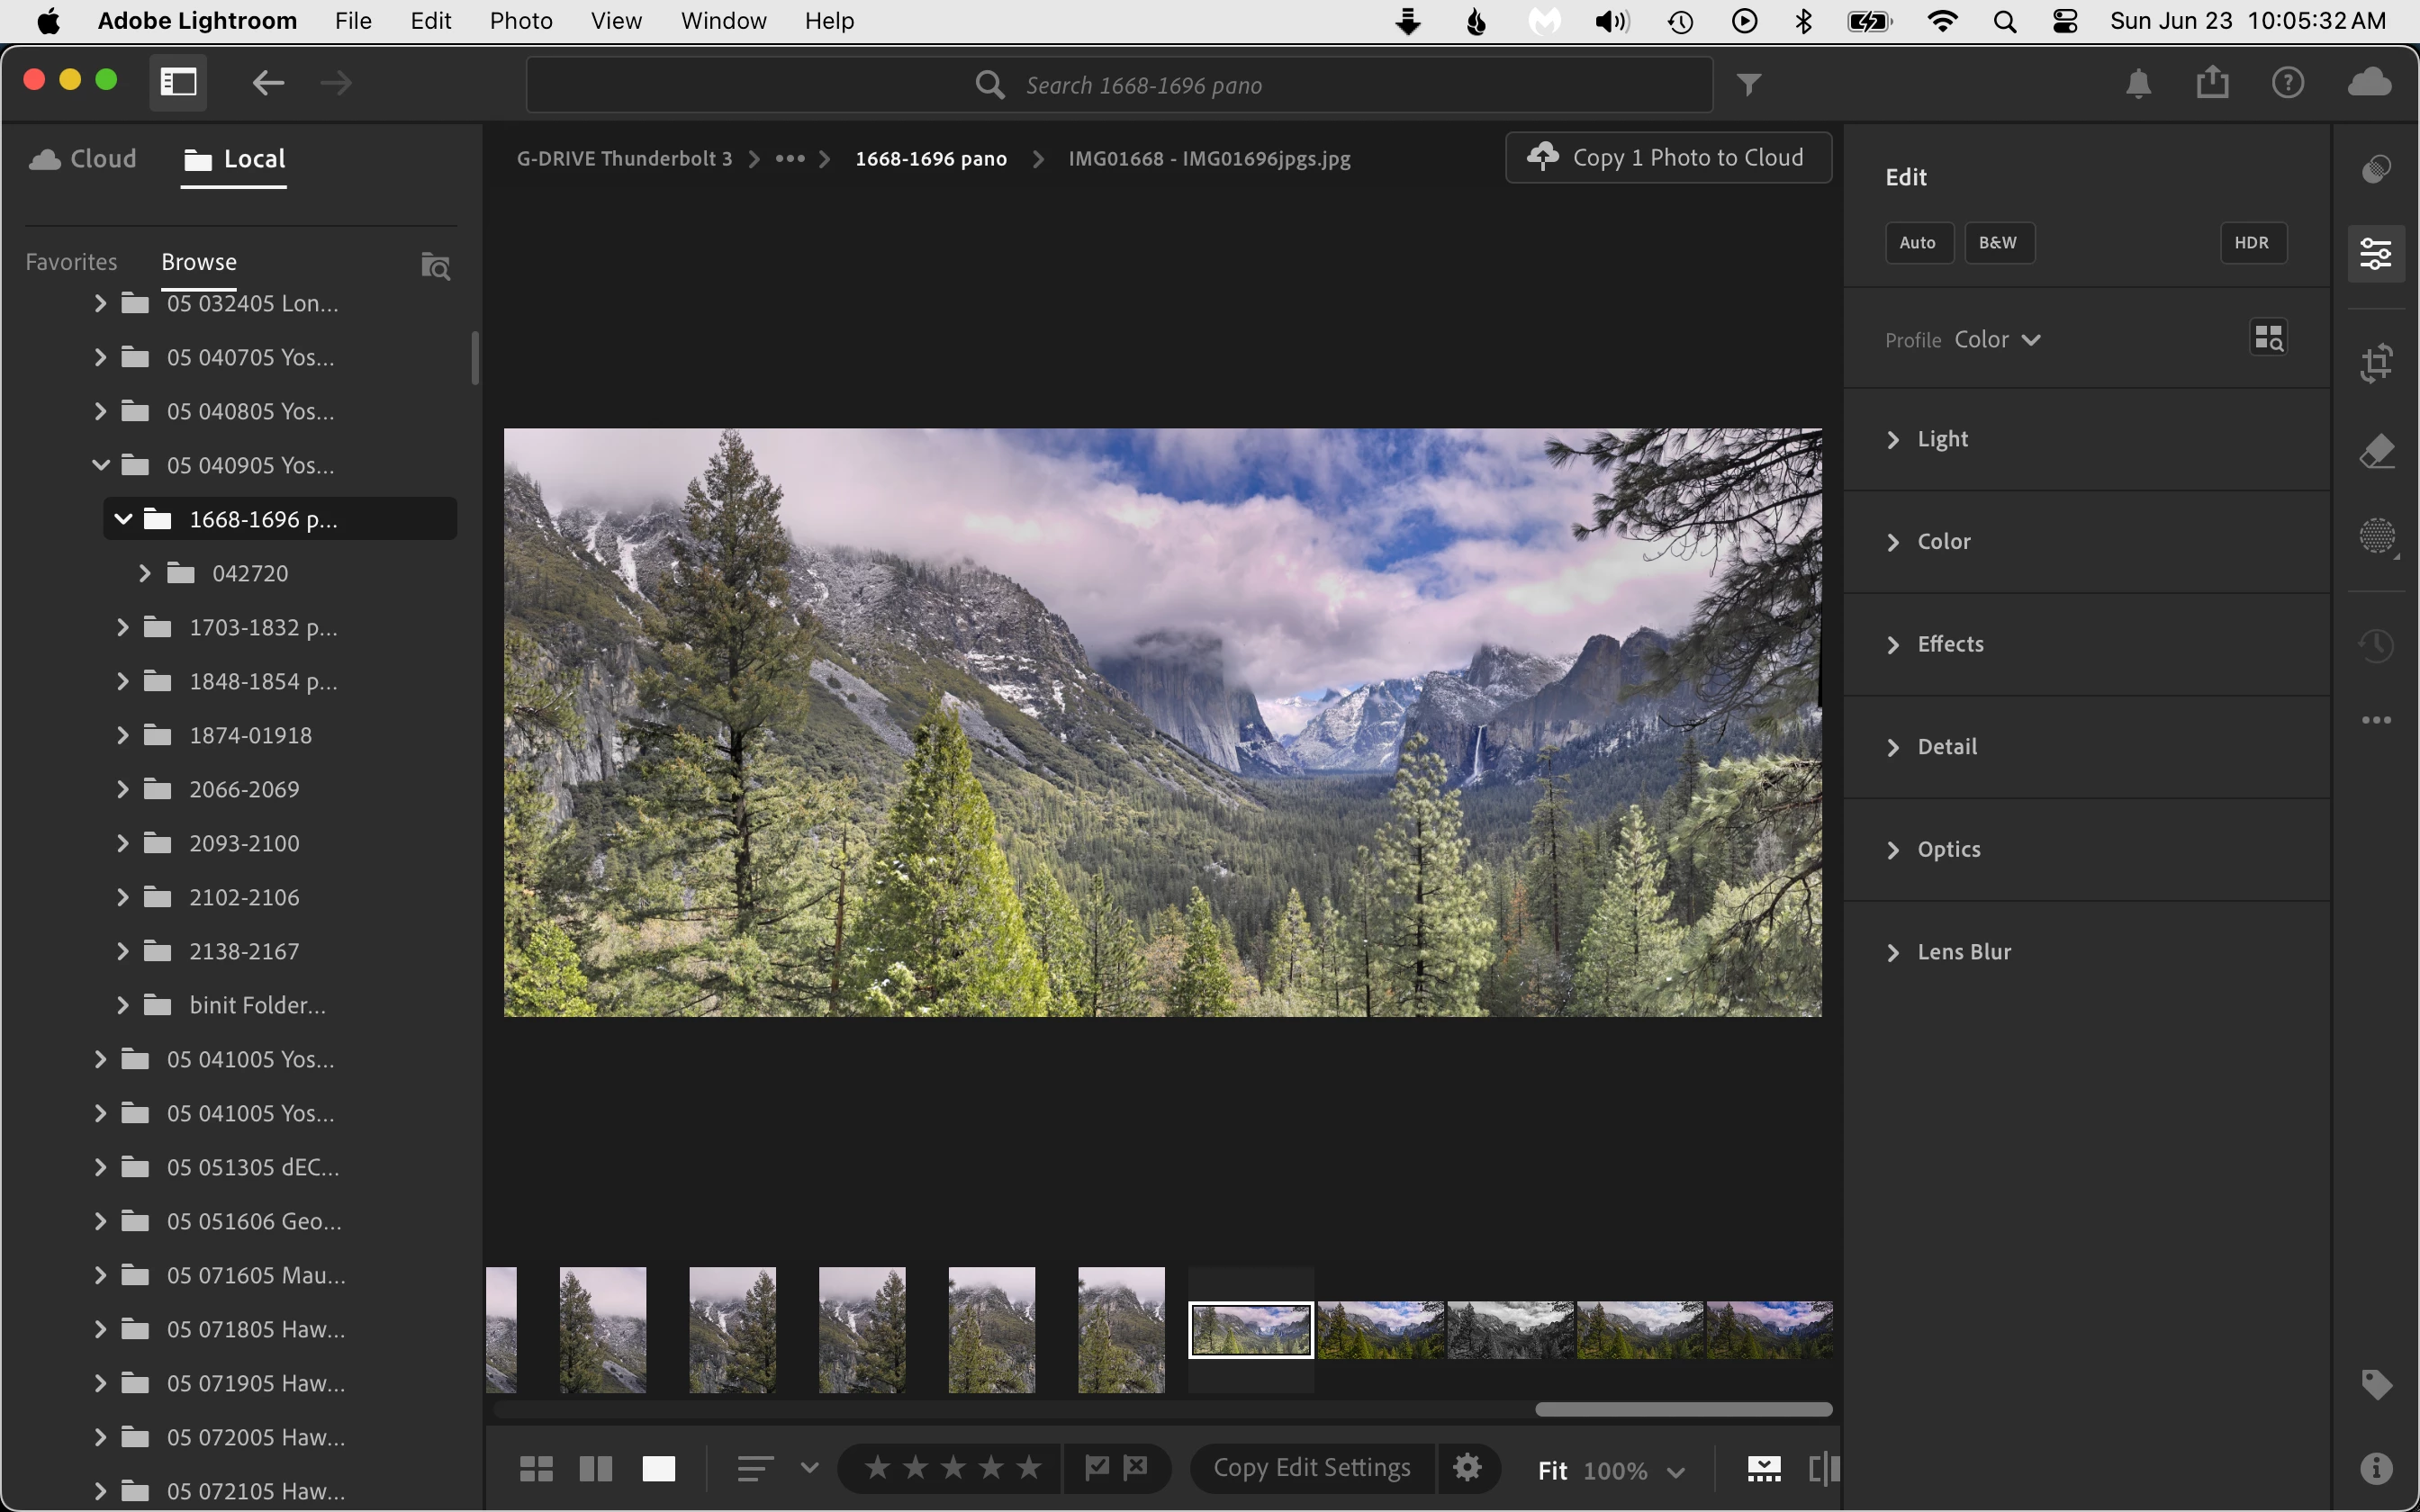Expand the Light edit section

(1942, 439)
